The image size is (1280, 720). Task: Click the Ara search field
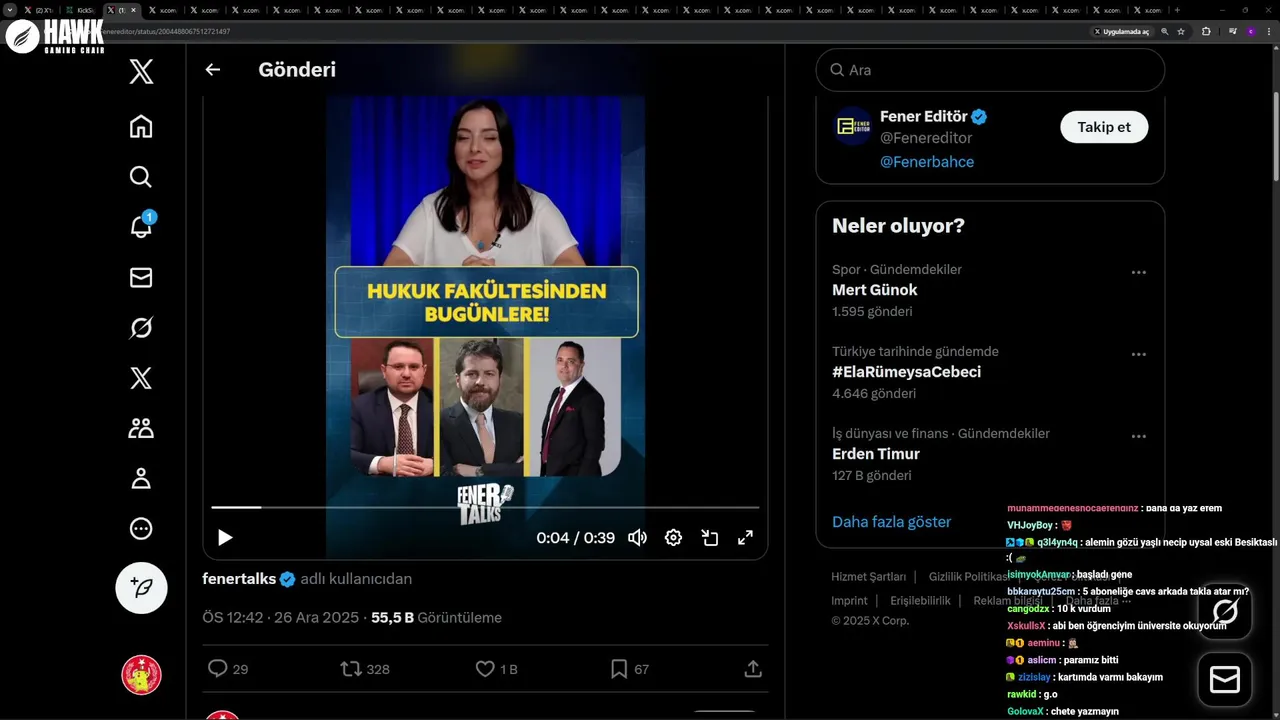990,70
